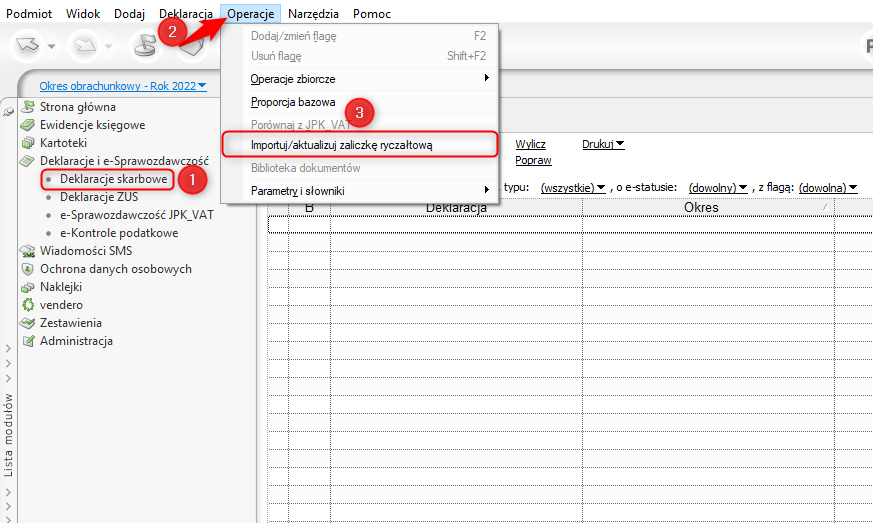This screenshot has height=523, width=873.
Task: Open Strona główna module
Action: tap(78, 106)
